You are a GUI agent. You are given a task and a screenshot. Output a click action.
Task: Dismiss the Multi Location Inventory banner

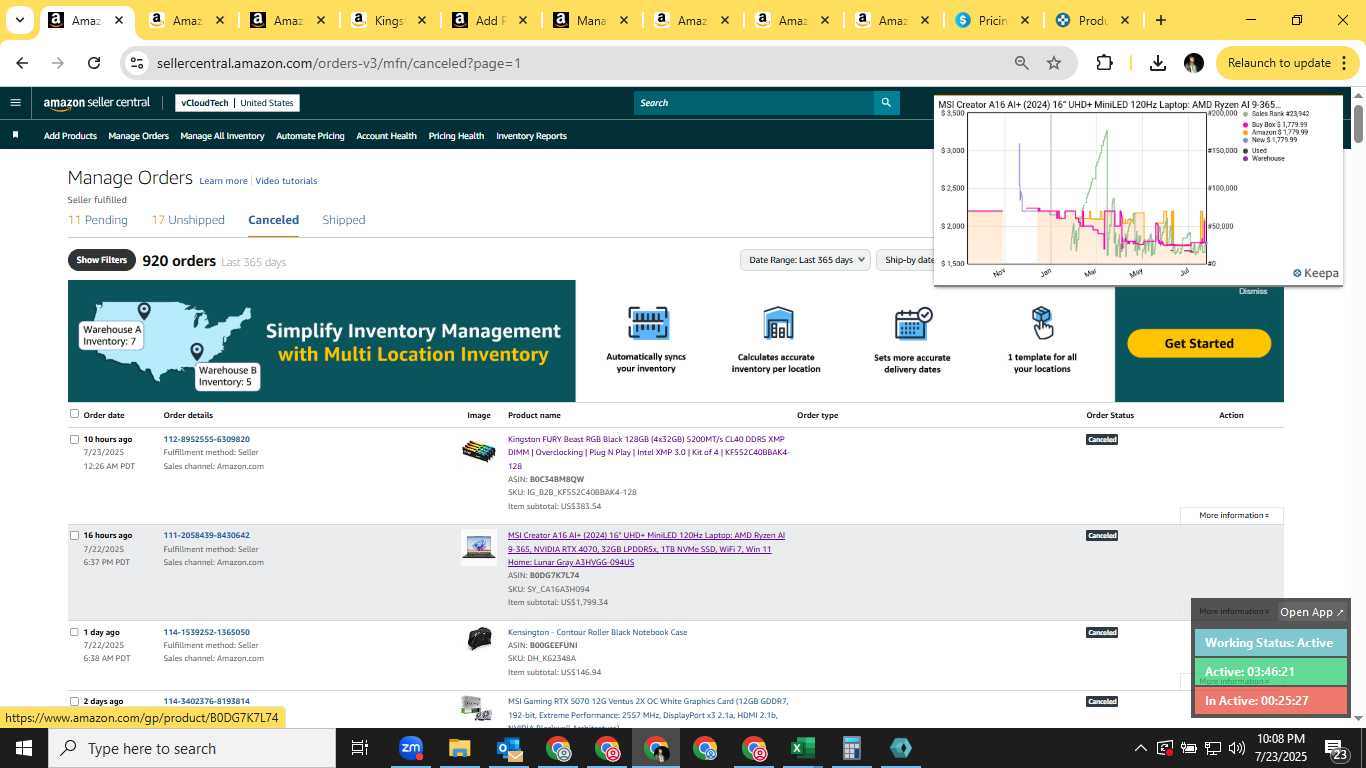click(1253, 291)
